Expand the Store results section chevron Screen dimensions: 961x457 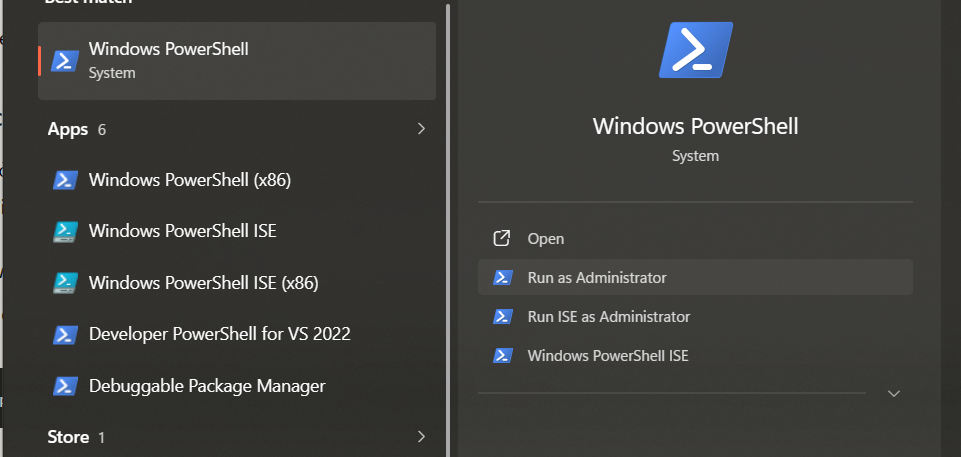[421, 436]
